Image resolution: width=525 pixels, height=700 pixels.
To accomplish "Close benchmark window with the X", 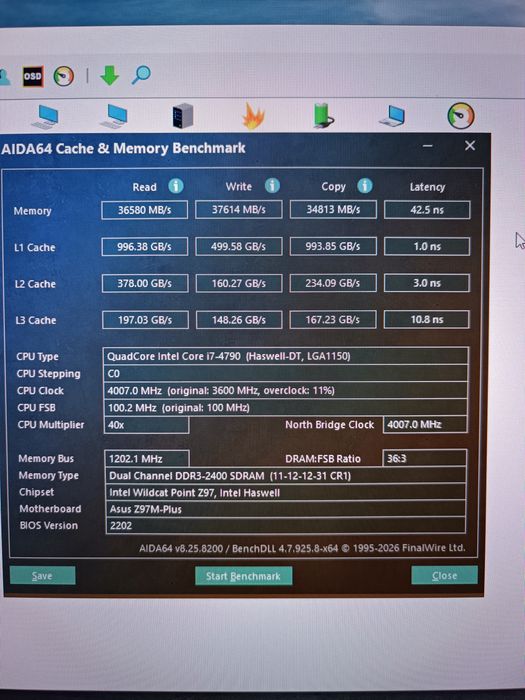I will [470, 146].
